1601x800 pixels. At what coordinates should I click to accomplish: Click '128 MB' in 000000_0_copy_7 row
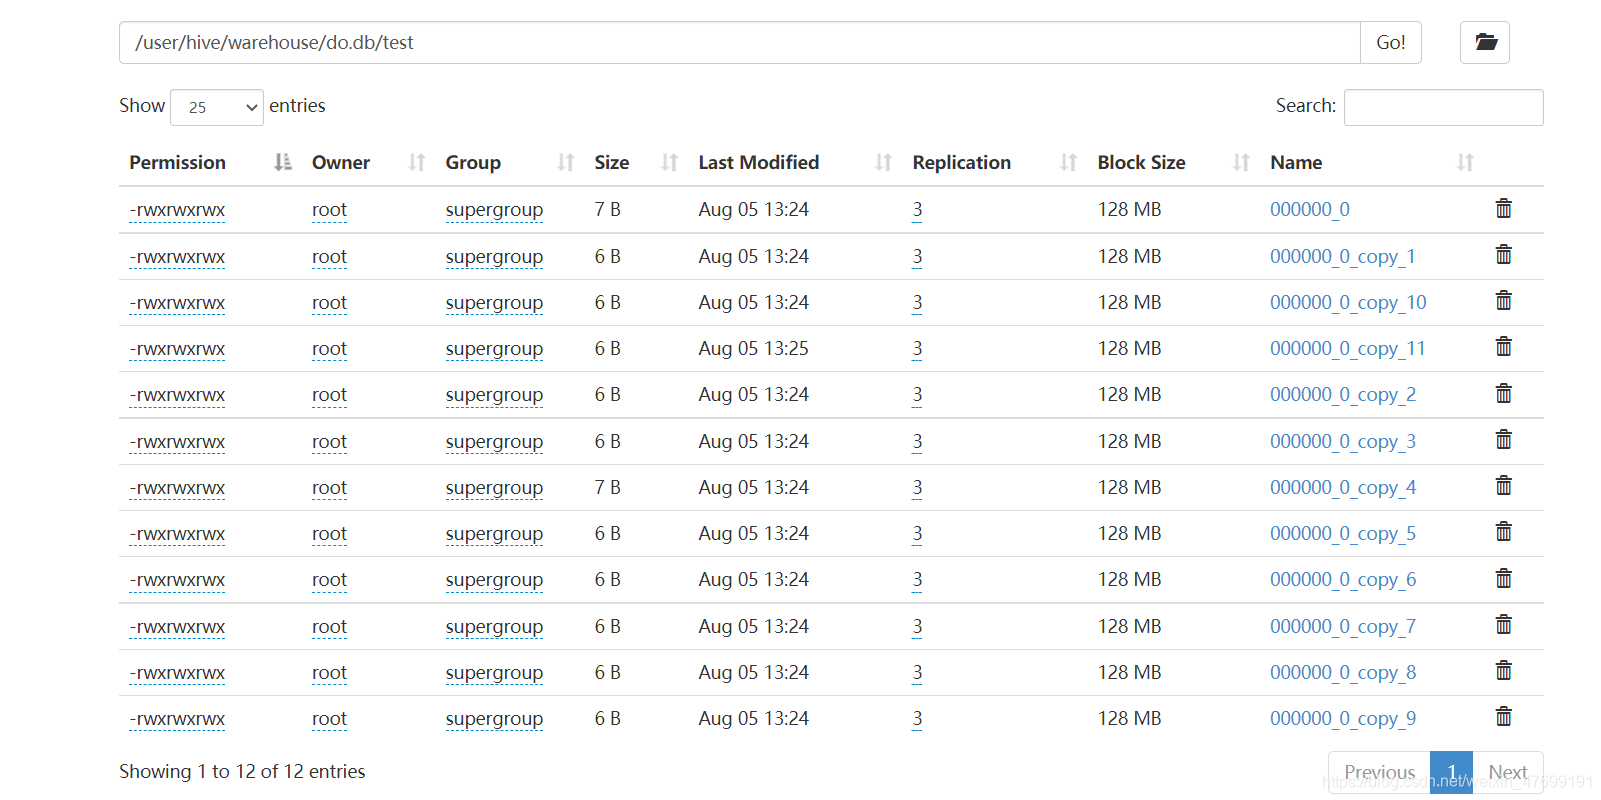point(1129,626)
